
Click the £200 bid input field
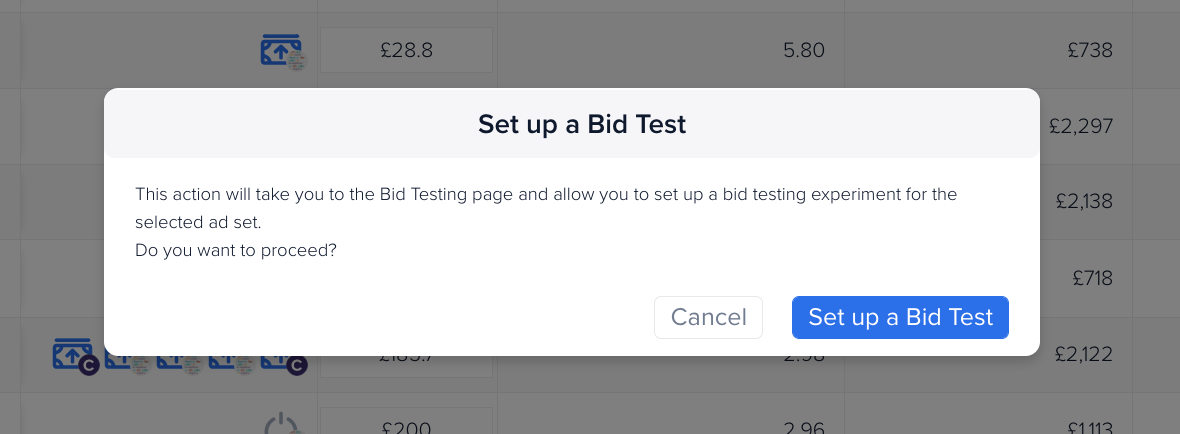[406, 421]
